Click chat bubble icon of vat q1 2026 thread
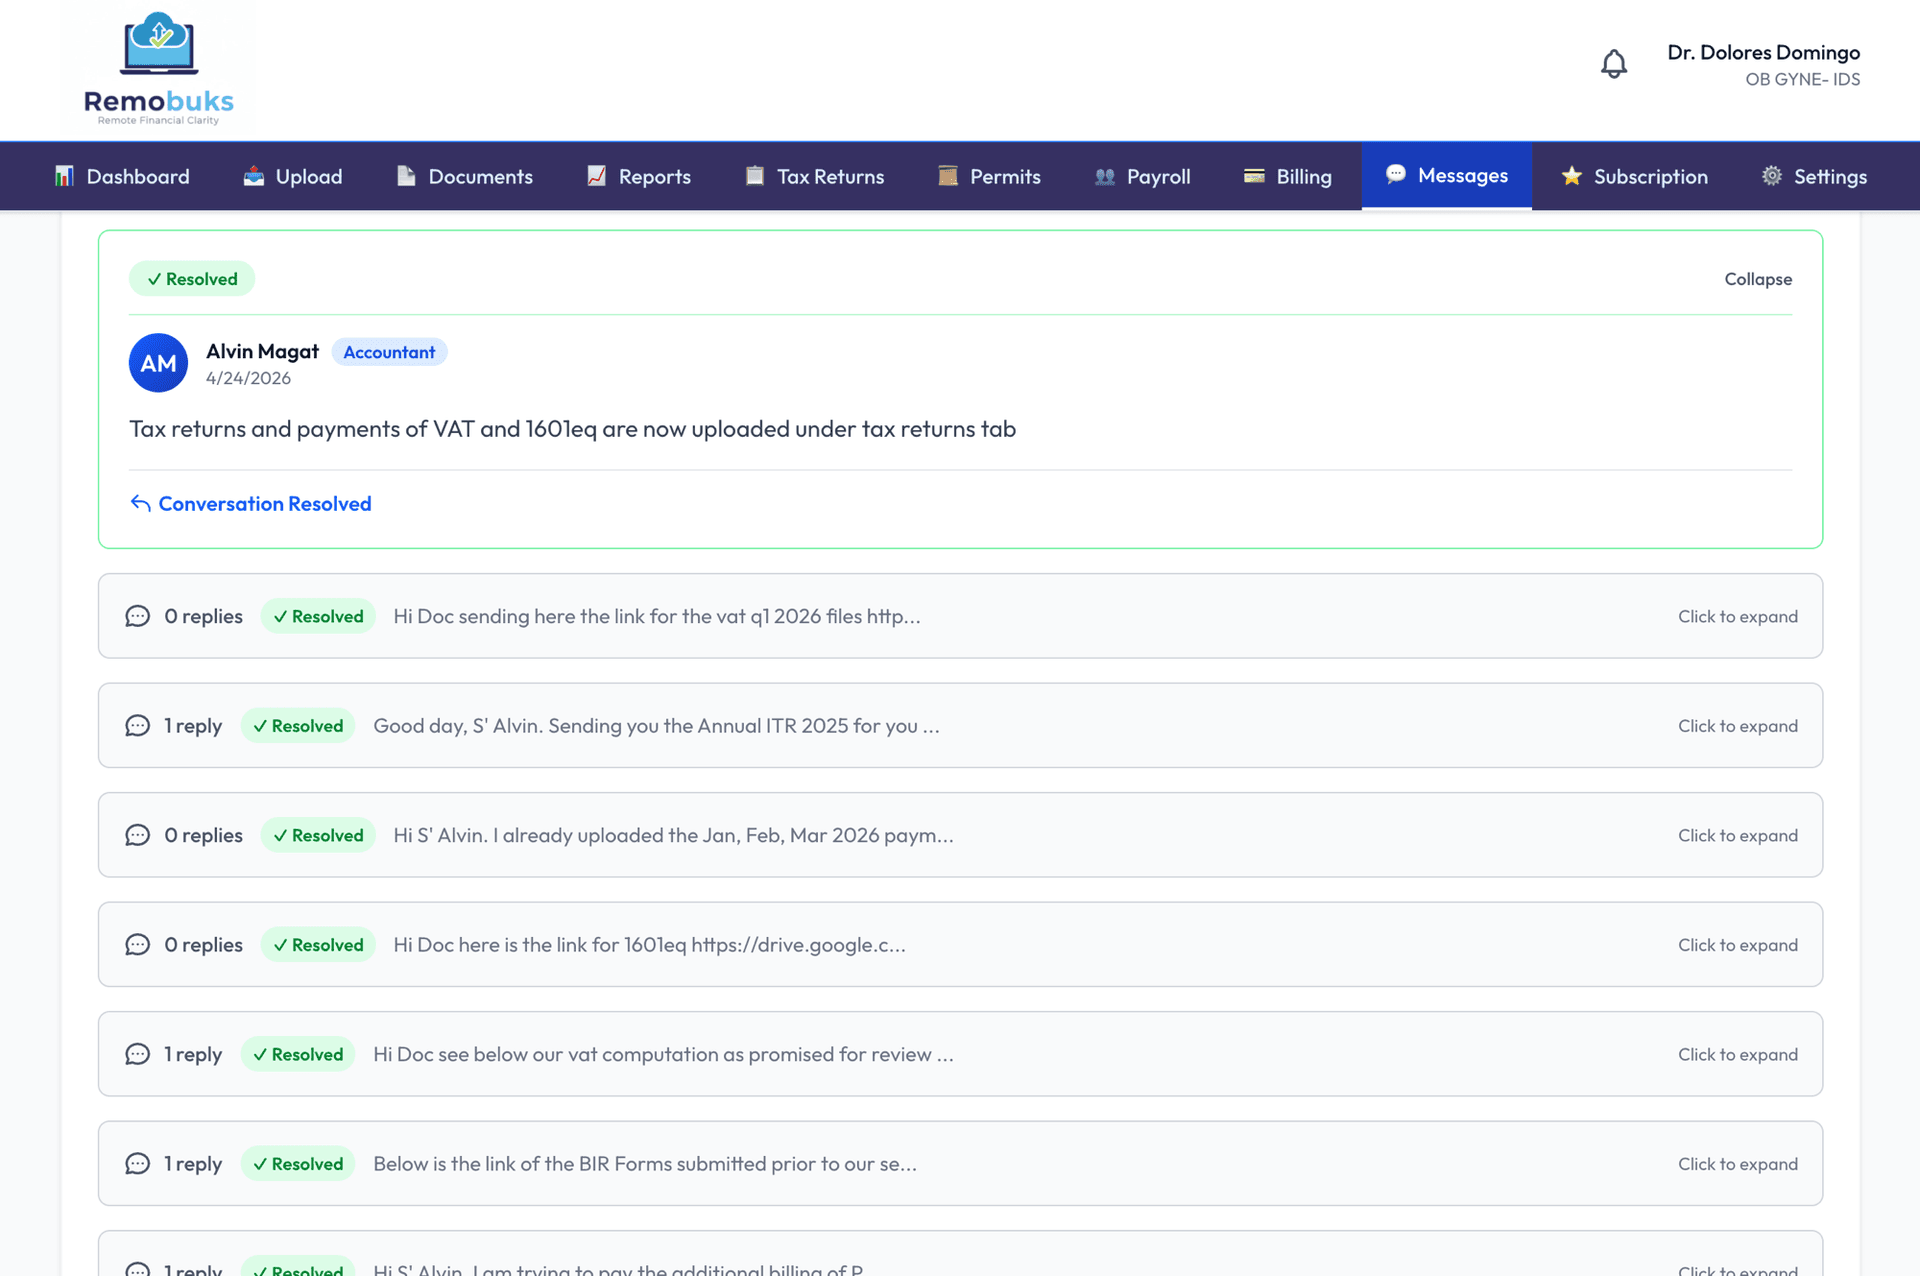Viewport: 1920px width, 1276px height. (x=138, y=616)
